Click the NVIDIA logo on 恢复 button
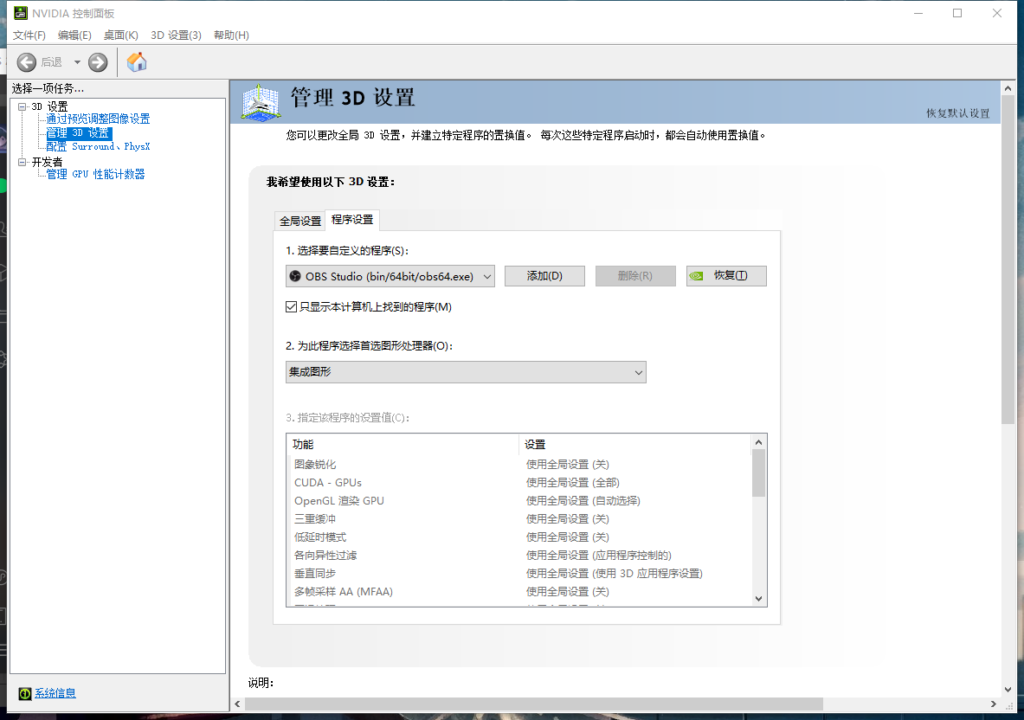Screen dimensions: 1024x720 698,276
